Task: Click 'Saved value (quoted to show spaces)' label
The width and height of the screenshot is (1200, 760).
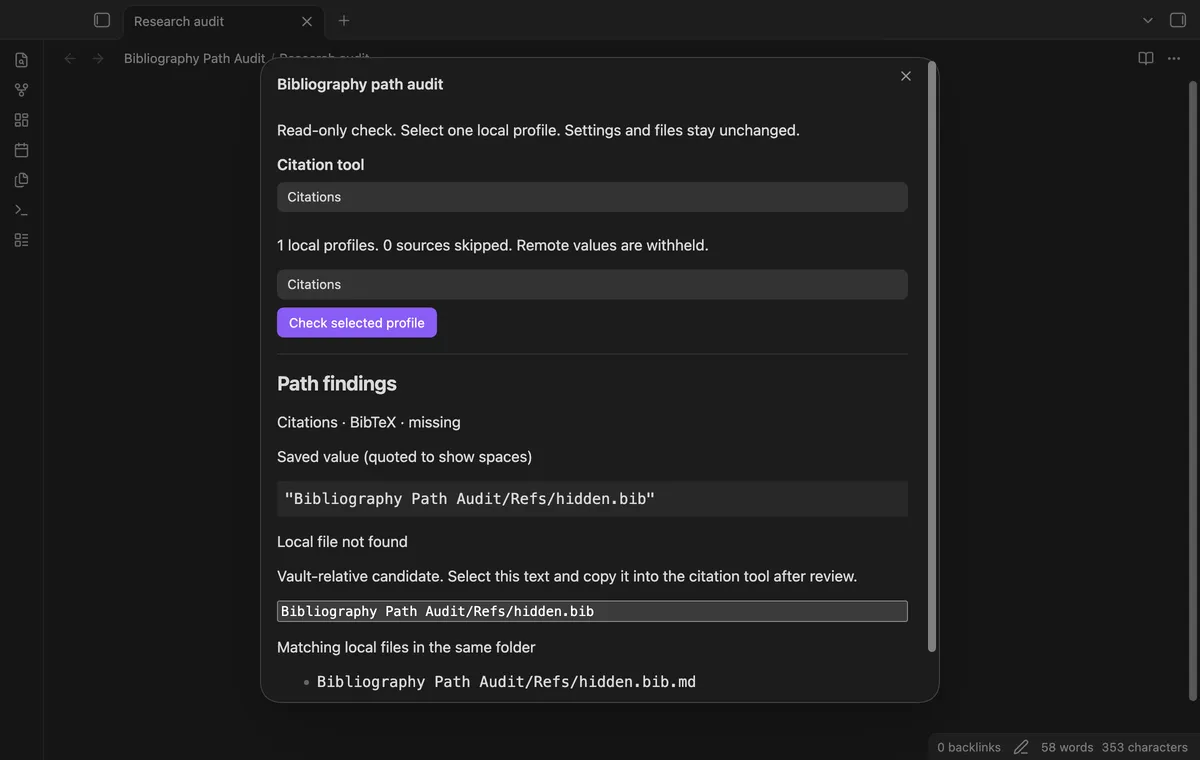Action: pyautogui.click(x=405, y=457)
